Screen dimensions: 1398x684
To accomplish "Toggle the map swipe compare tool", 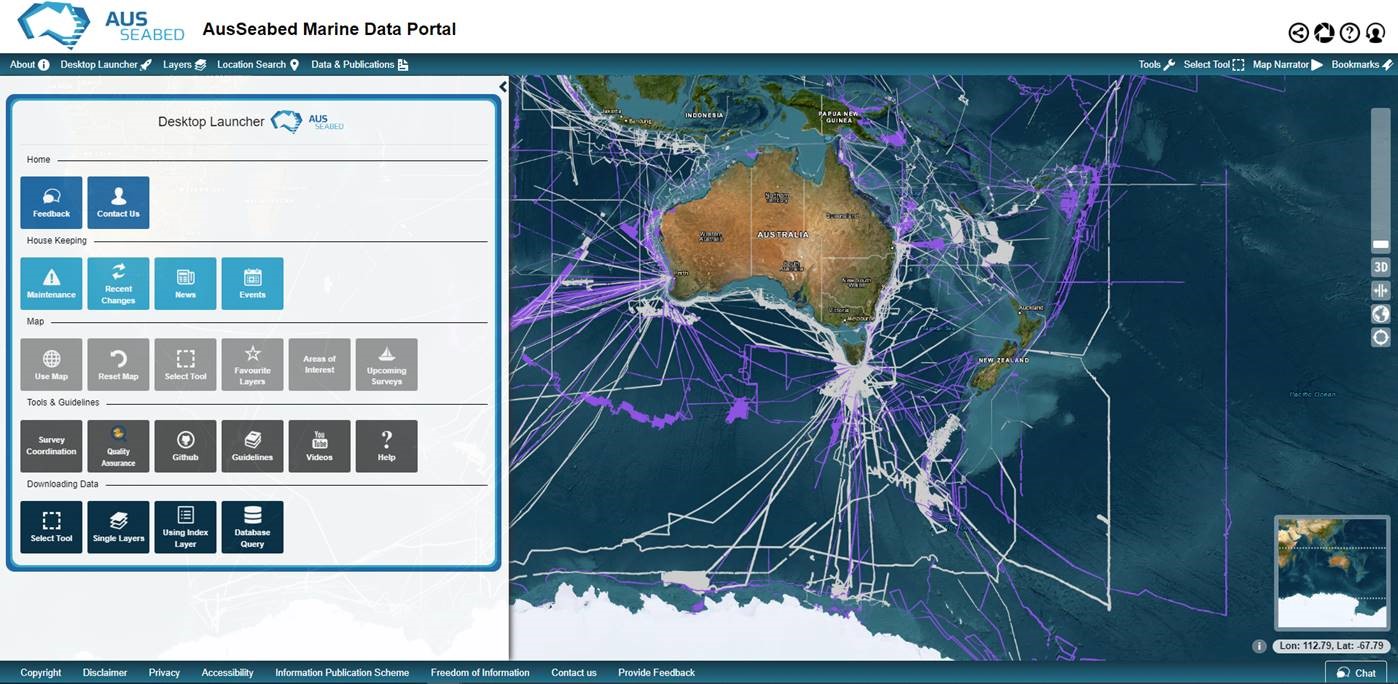I will (x=1380, y=291).
